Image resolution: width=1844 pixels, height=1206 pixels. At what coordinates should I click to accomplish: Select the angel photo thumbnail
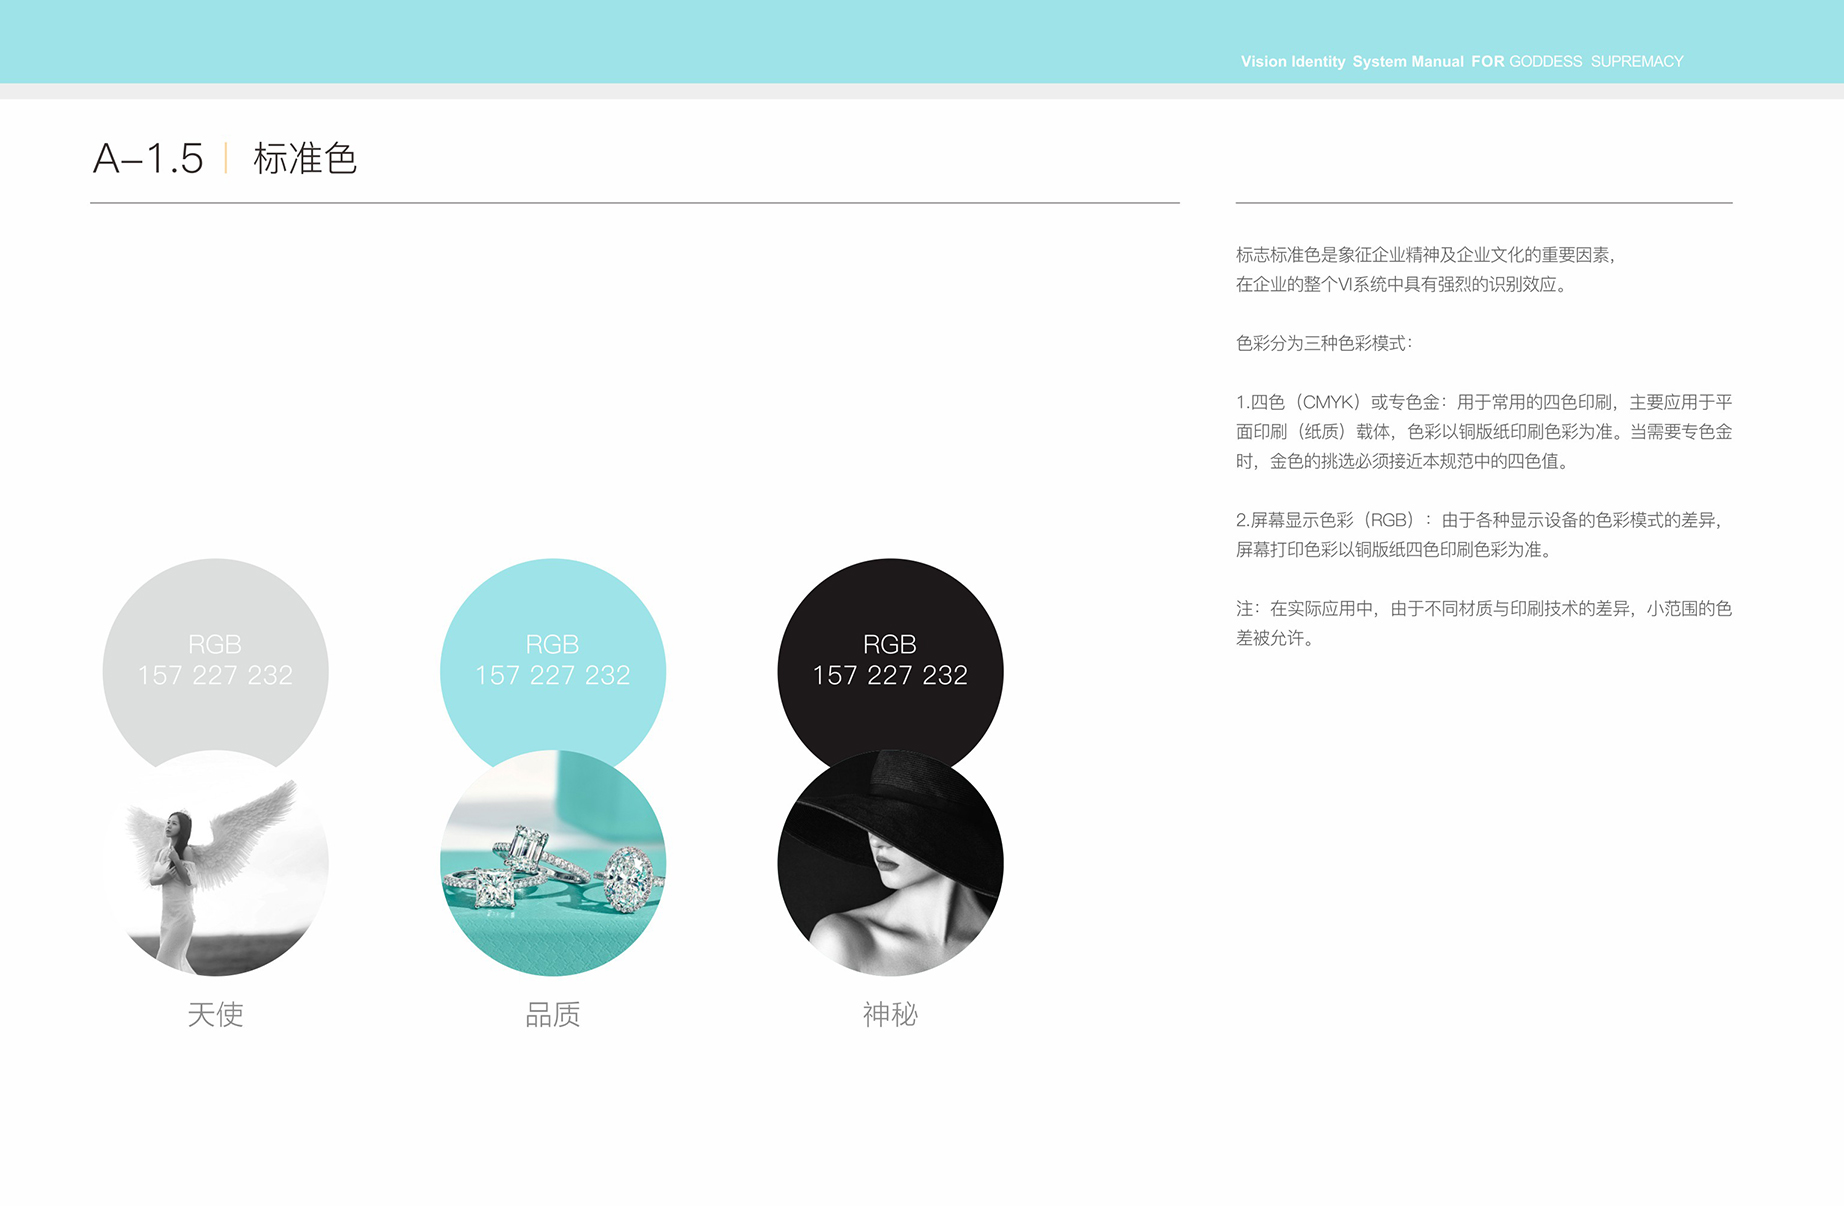(x=215, y=863)
